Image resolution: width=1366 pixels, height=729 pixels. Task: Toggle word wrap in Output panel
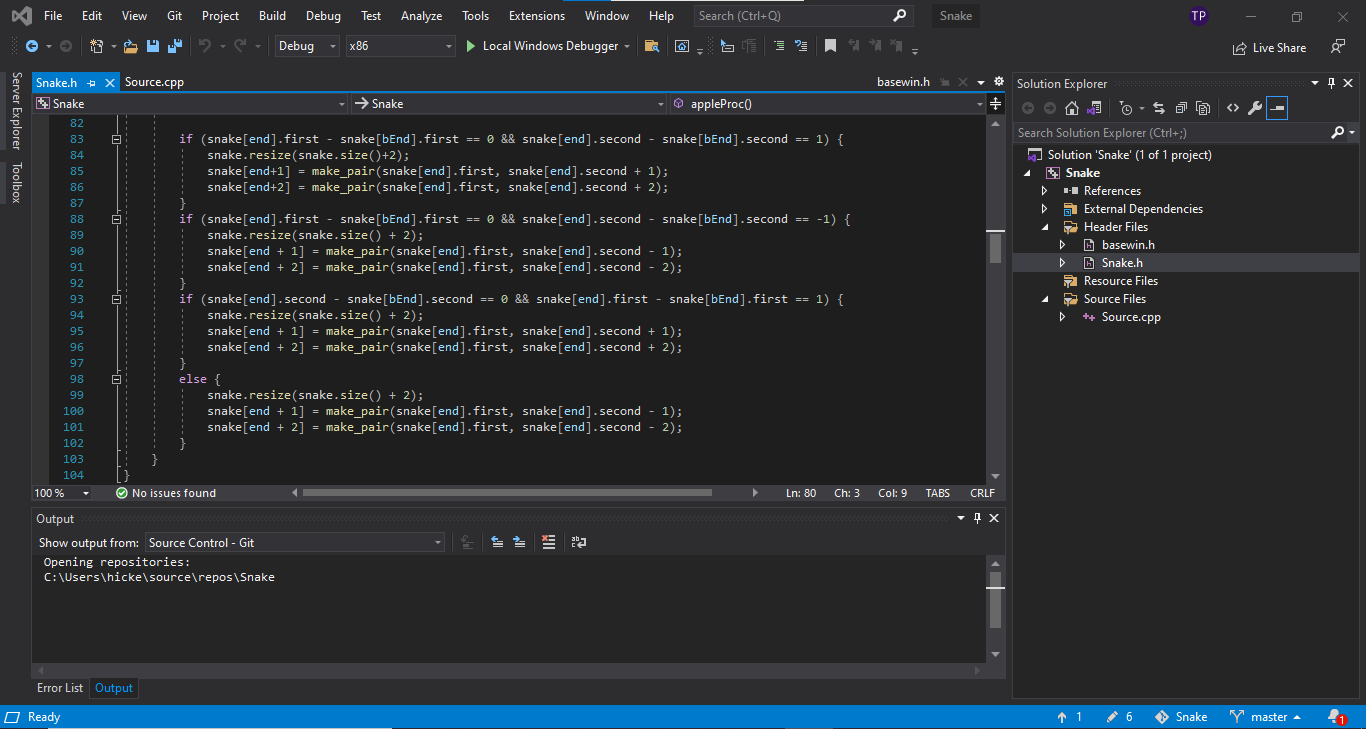579,542
